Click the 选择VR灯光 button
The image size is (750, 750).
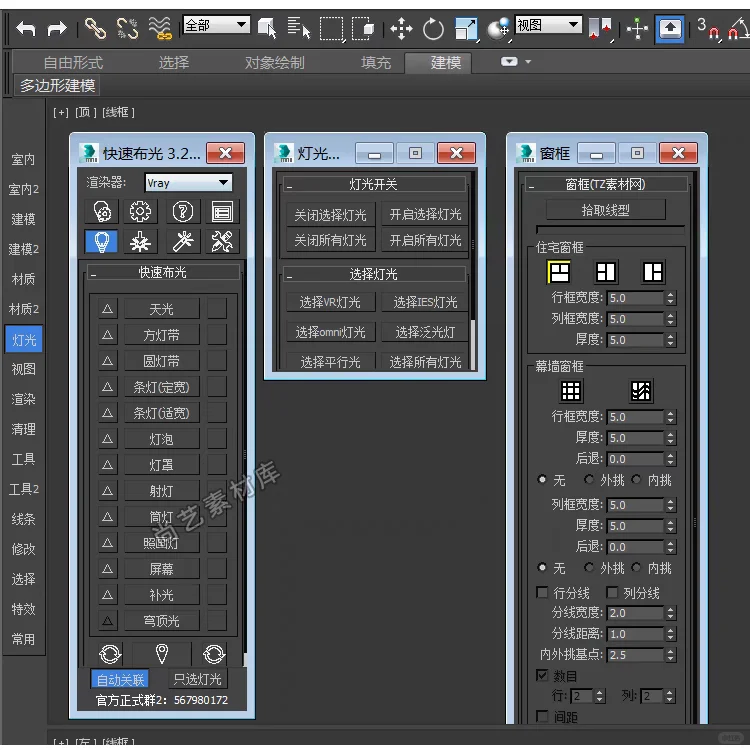point(331,302)
